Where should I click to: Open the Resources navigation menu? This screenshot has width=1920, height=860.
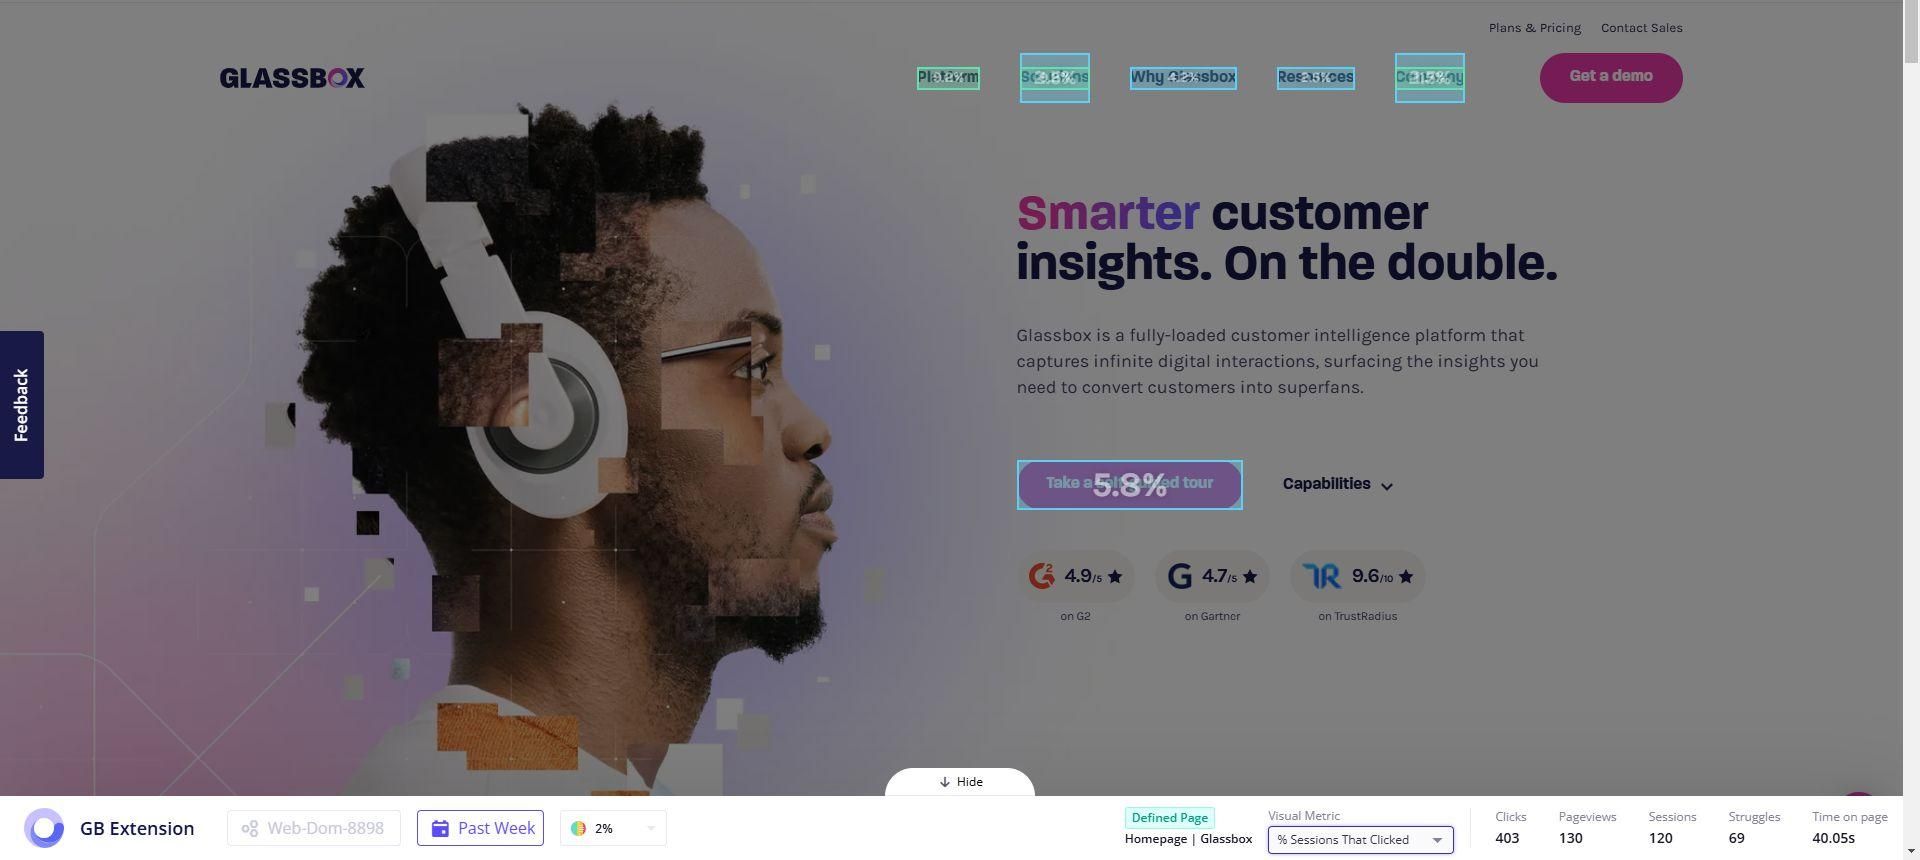pyautogui.click(x=1315, y=77)
